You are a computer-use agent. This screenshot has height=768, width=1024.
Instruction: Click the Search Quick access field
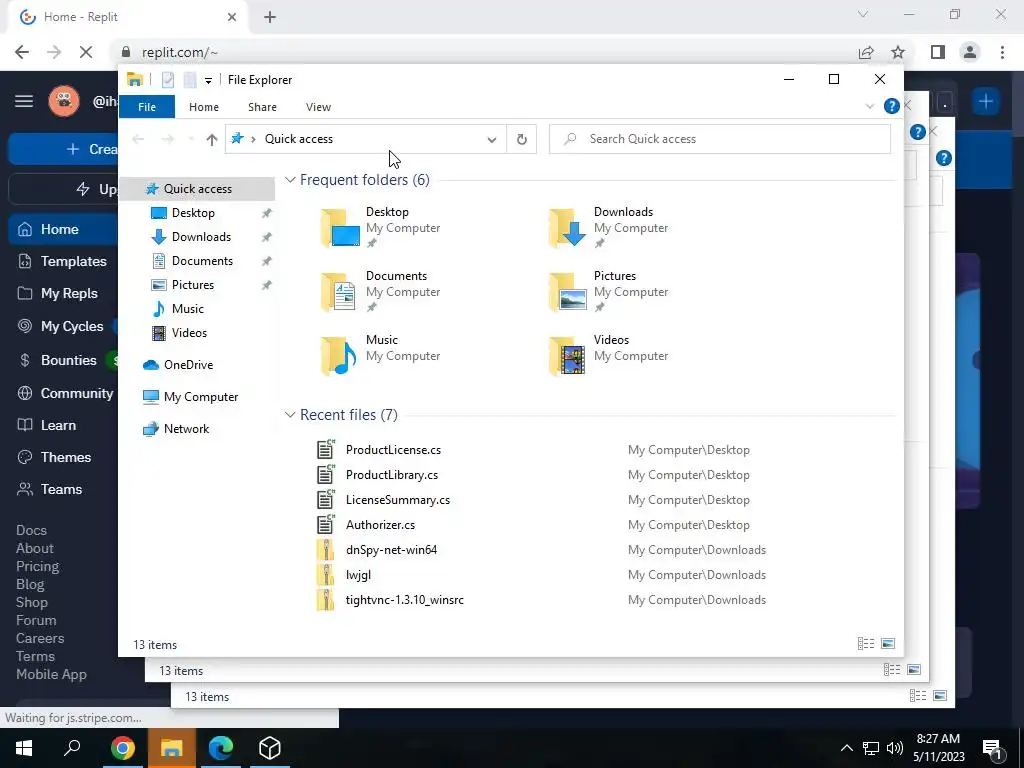720,139
